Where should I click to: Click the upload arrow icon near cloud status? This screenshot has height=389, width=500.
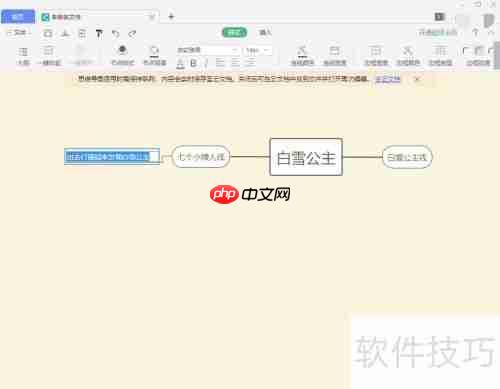pos(476,33)
